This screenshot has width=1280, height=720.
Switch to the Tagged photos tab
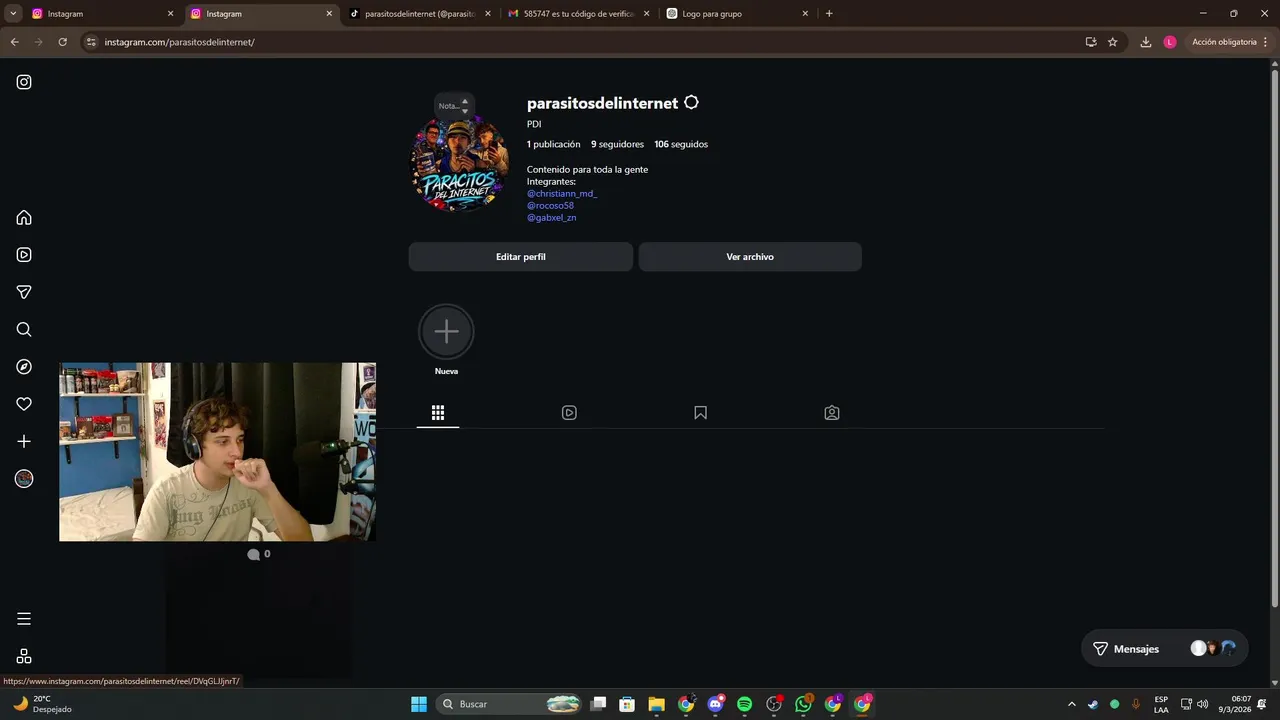(831, 413)
